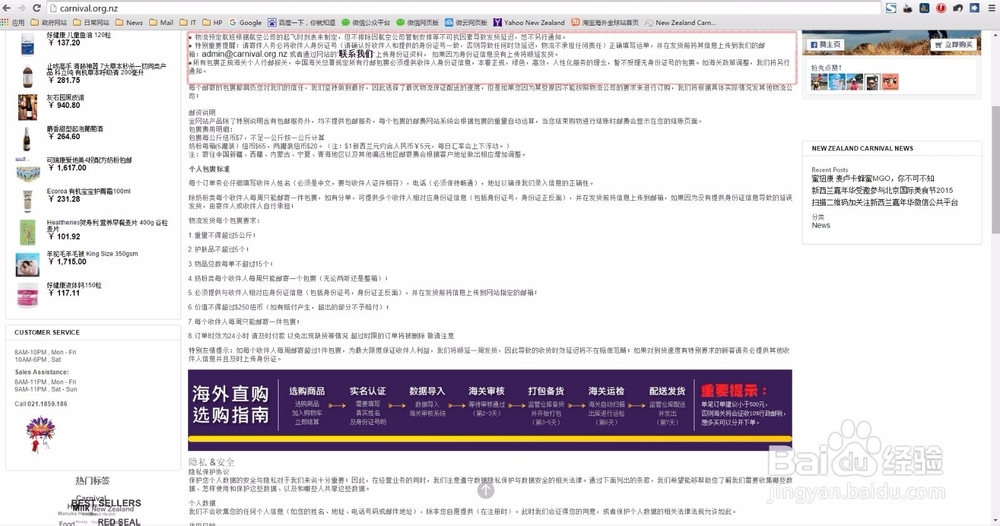The image size is (1000, 526).
Task: Open the 北京国际美食节2015 recent post
Action: coord(882,190)
